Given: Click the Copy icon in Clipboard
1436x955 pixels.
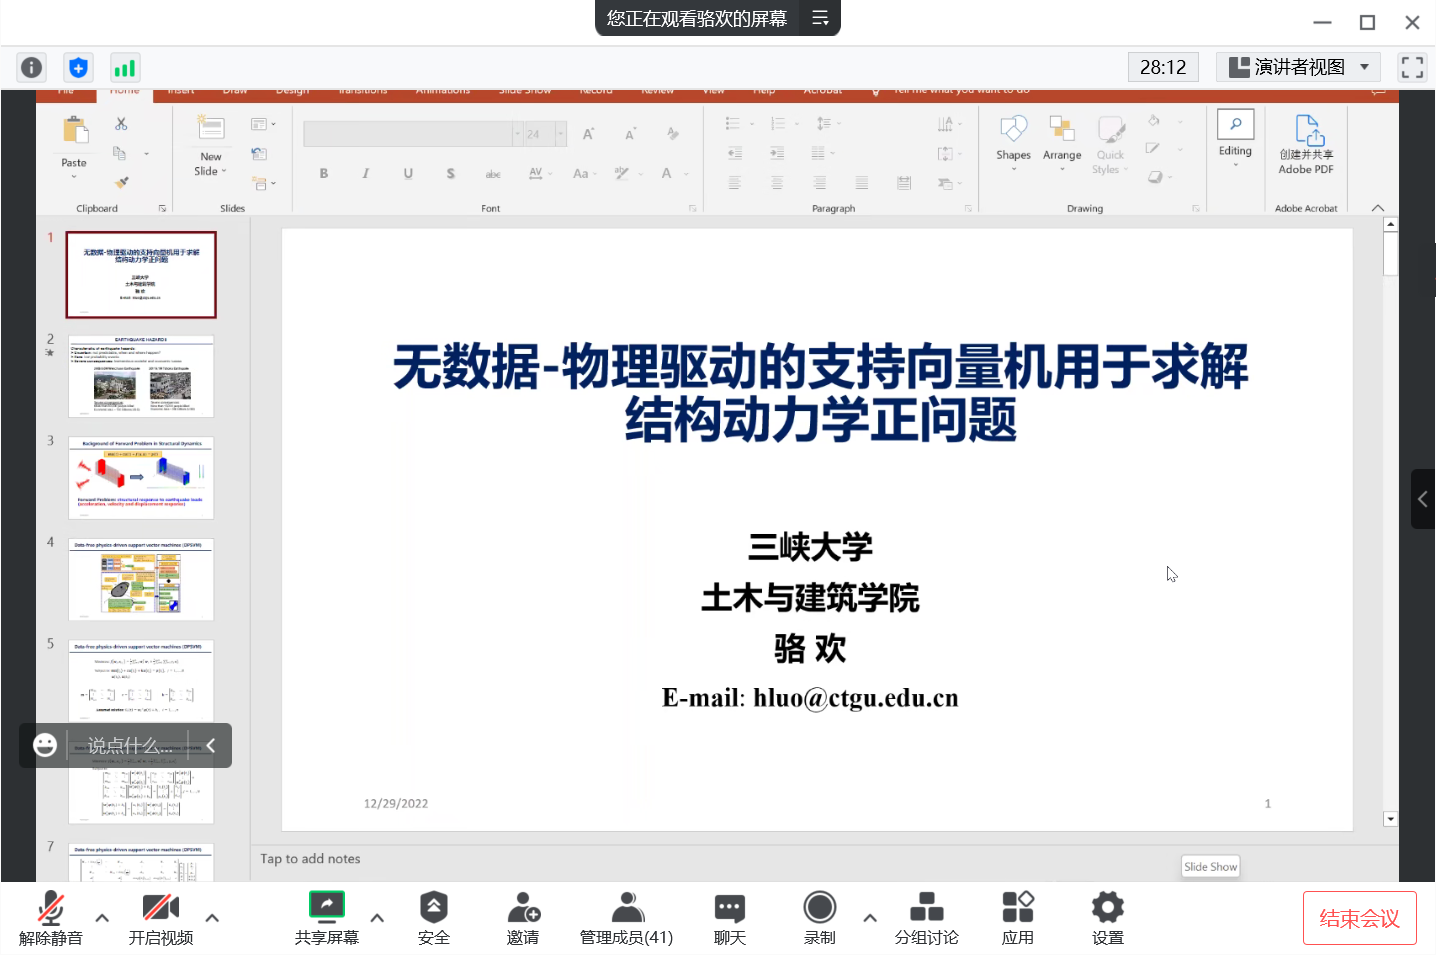Looking at the screenshot, I should point(120,153).
